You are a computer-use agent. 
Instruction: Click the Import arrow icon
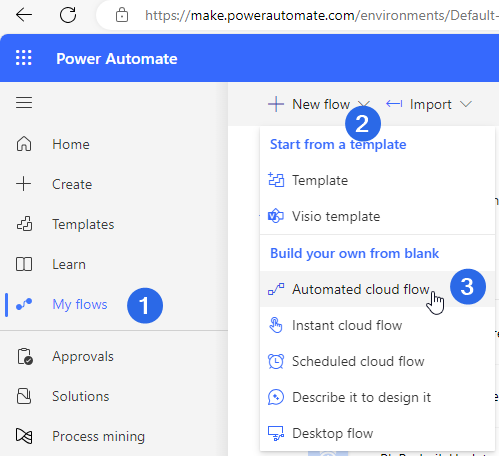394,104
